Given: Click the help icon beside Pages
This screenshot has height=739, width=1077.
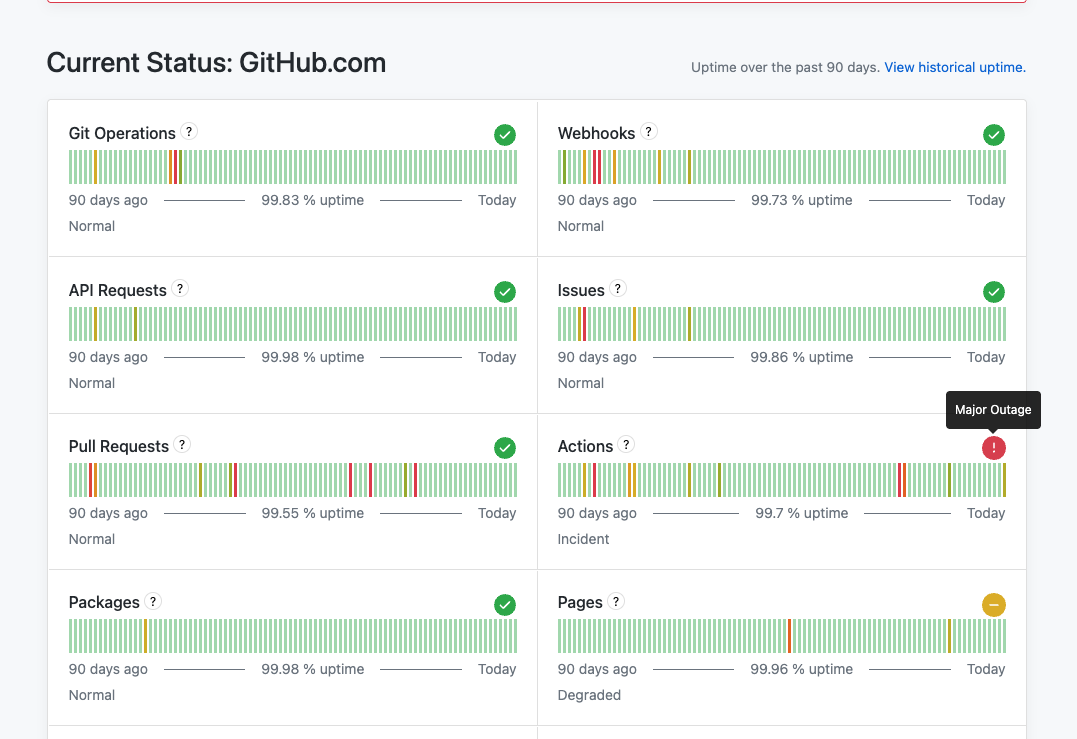Looking at the screenshot, I should tap(616, 602).
